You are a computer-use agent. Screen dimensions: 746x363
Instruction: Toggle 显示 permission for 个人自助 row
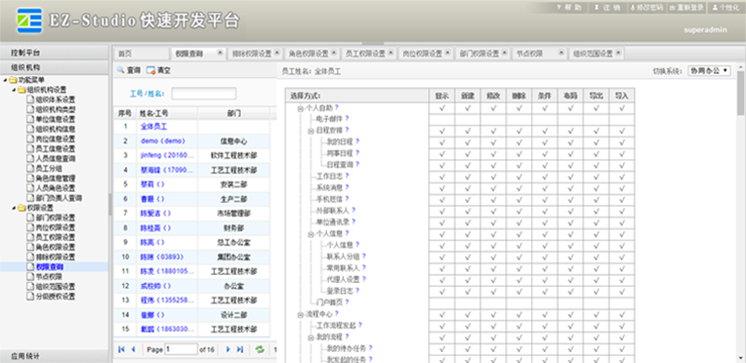click(x=442, y=108)
